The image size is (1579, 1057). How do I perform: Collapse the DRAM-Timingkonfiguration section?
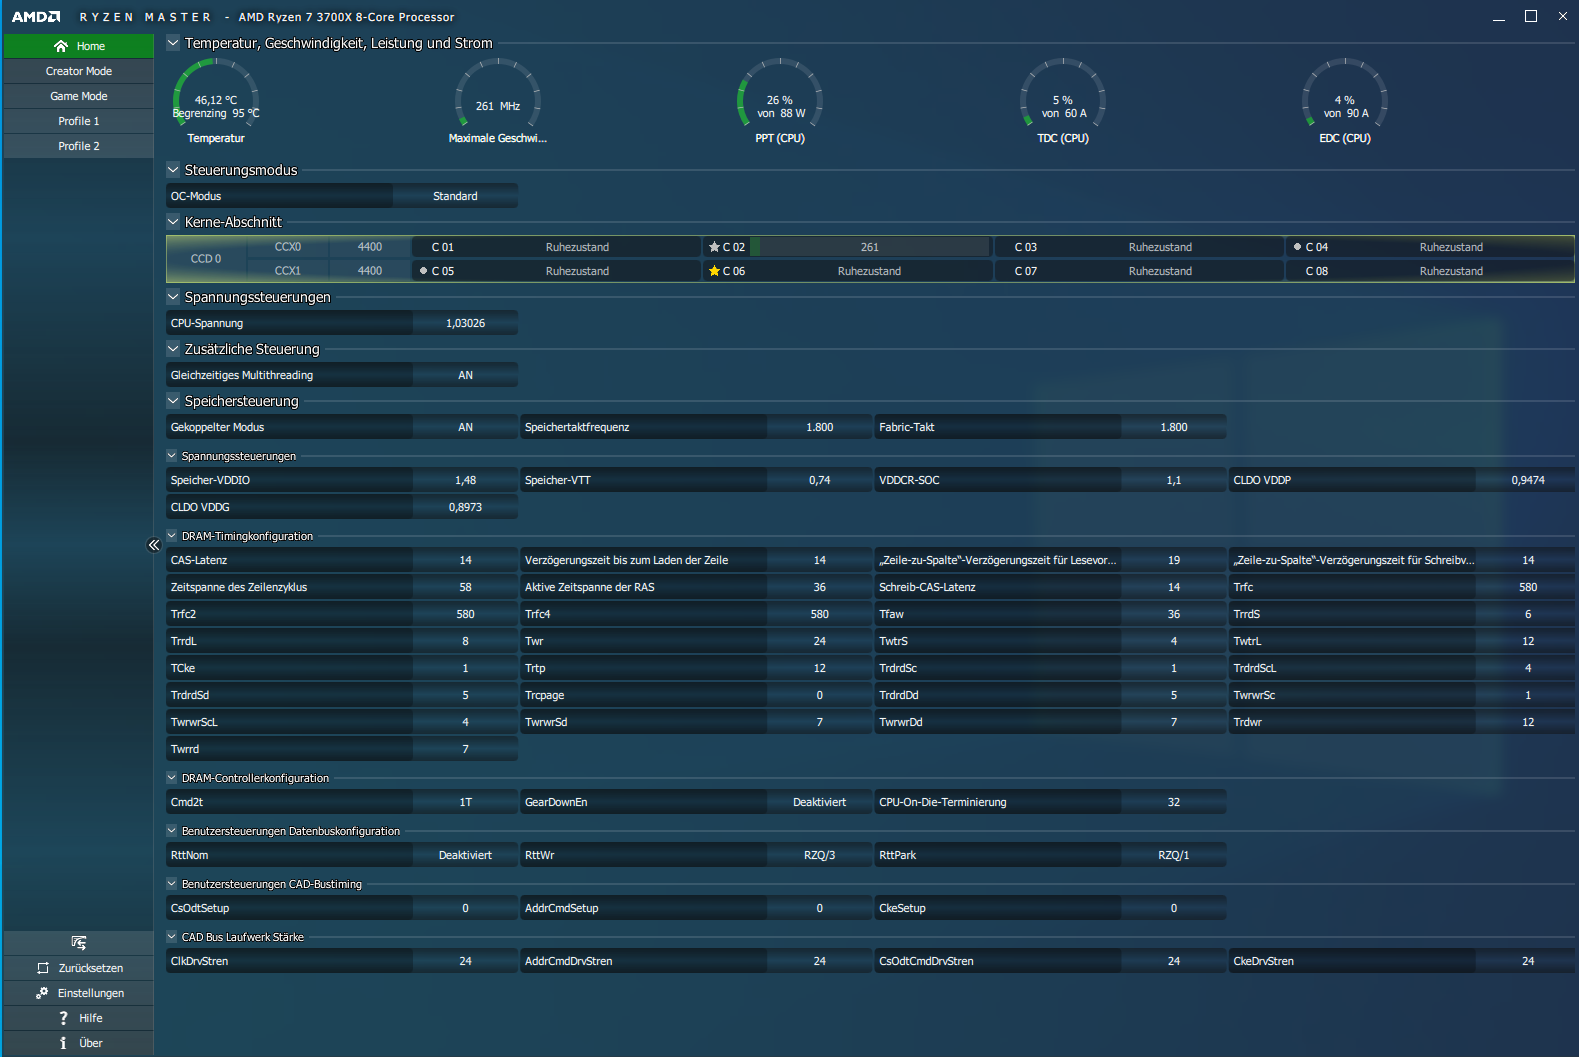[x=172, y=535]
